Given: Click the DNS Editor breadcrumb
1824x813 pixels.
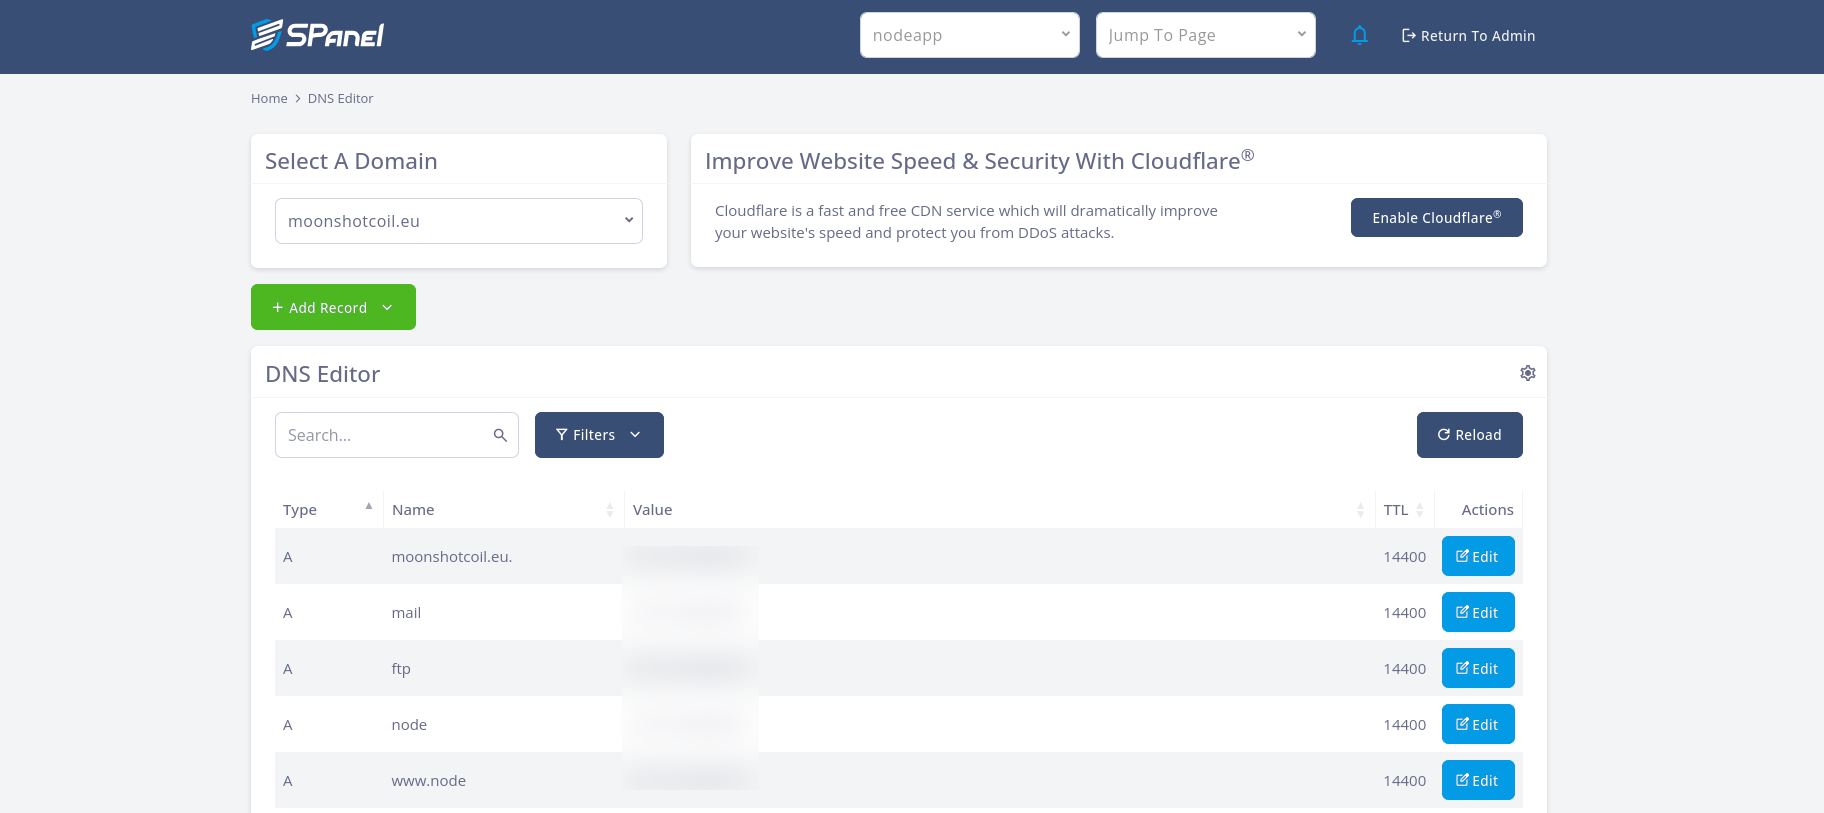Looking at the screenshot, I should click(340, 98).
